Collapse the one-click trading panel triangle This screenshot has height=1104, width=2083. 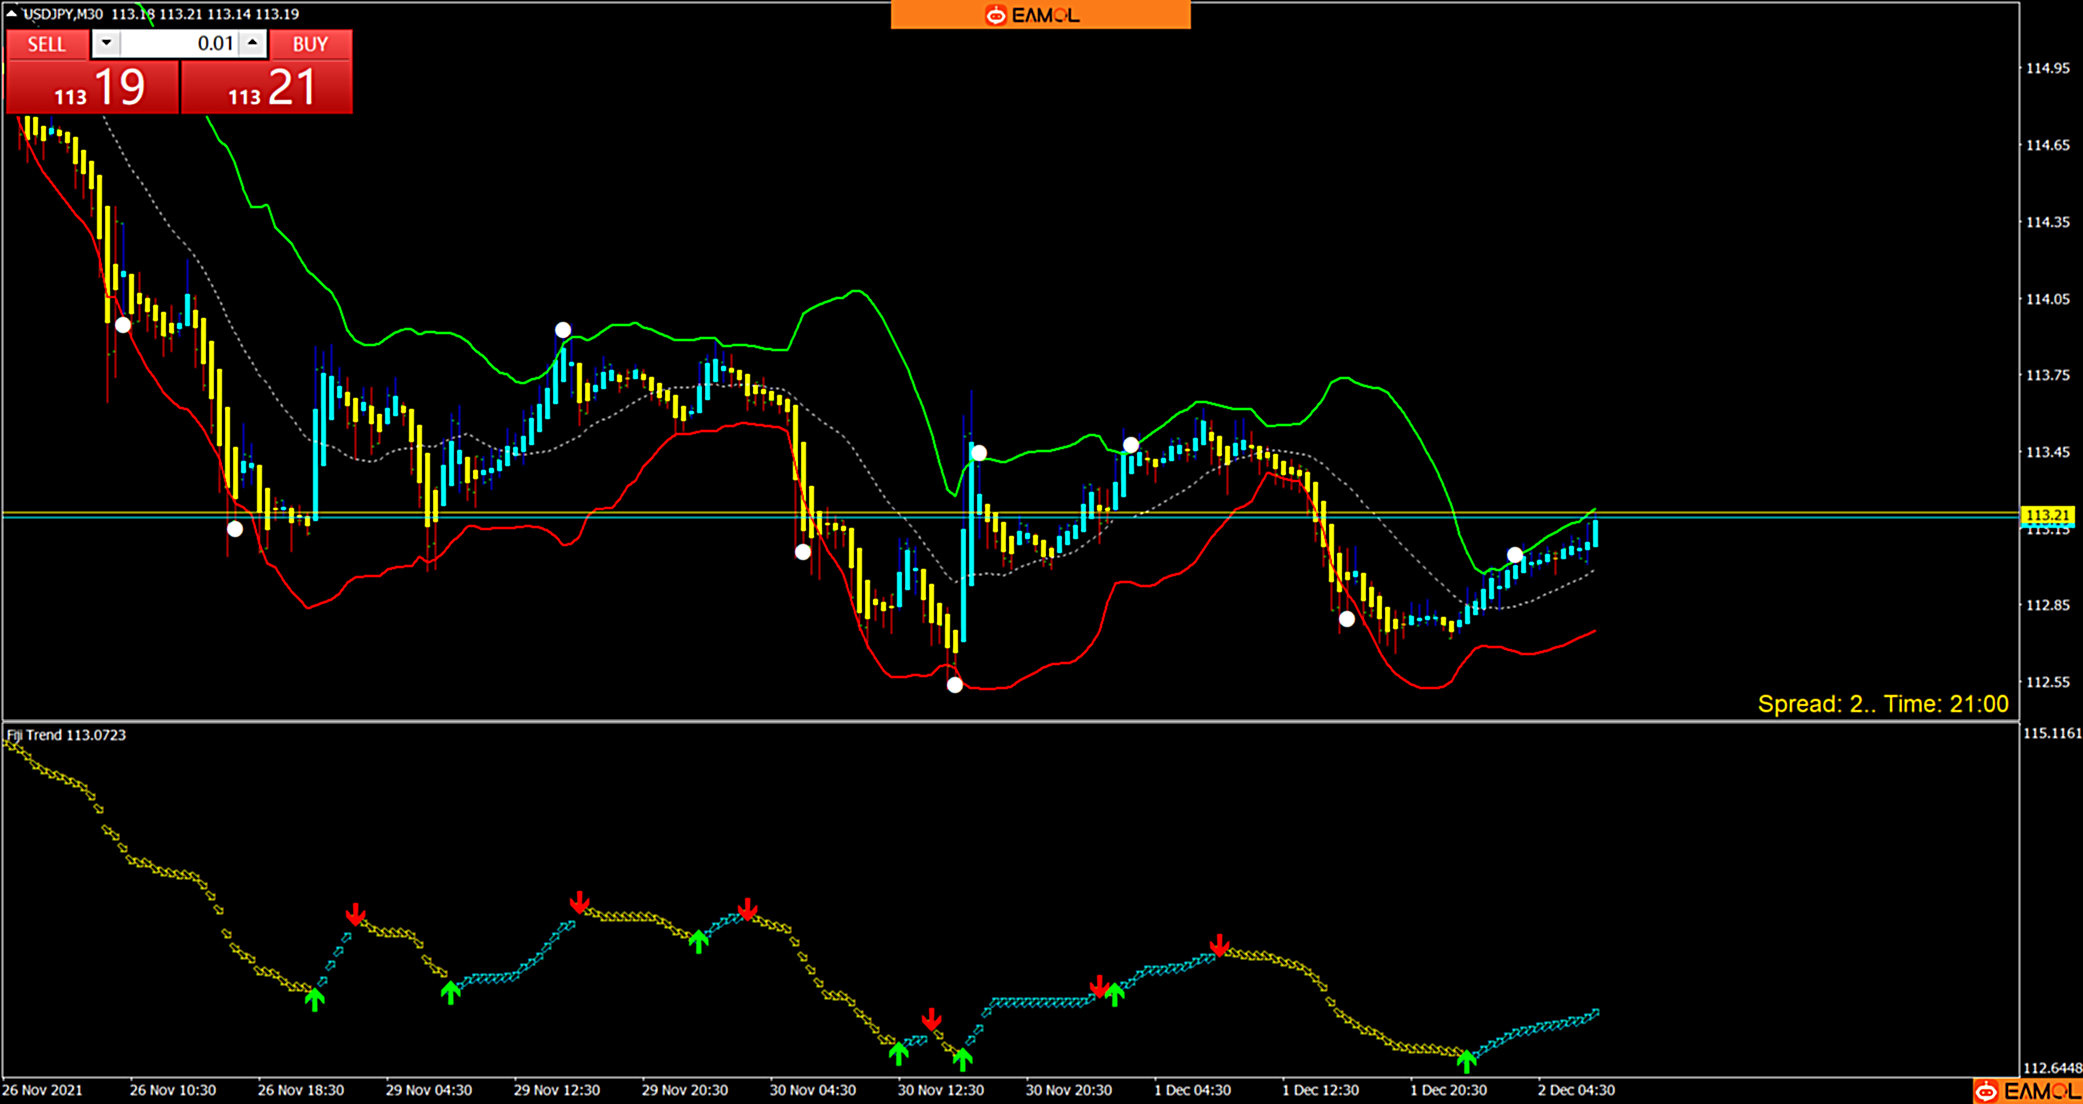click(11, 13)
